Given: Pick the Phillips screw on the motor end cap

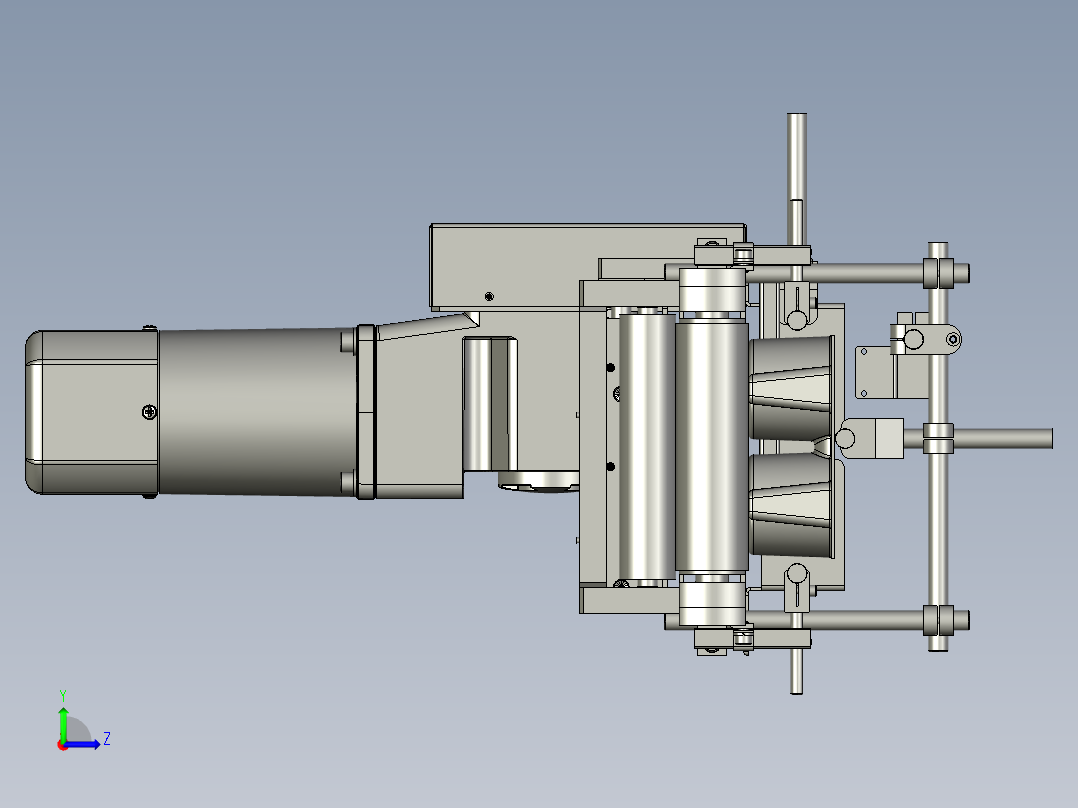Looking at the screenshot, I should (x=149, y=412).
